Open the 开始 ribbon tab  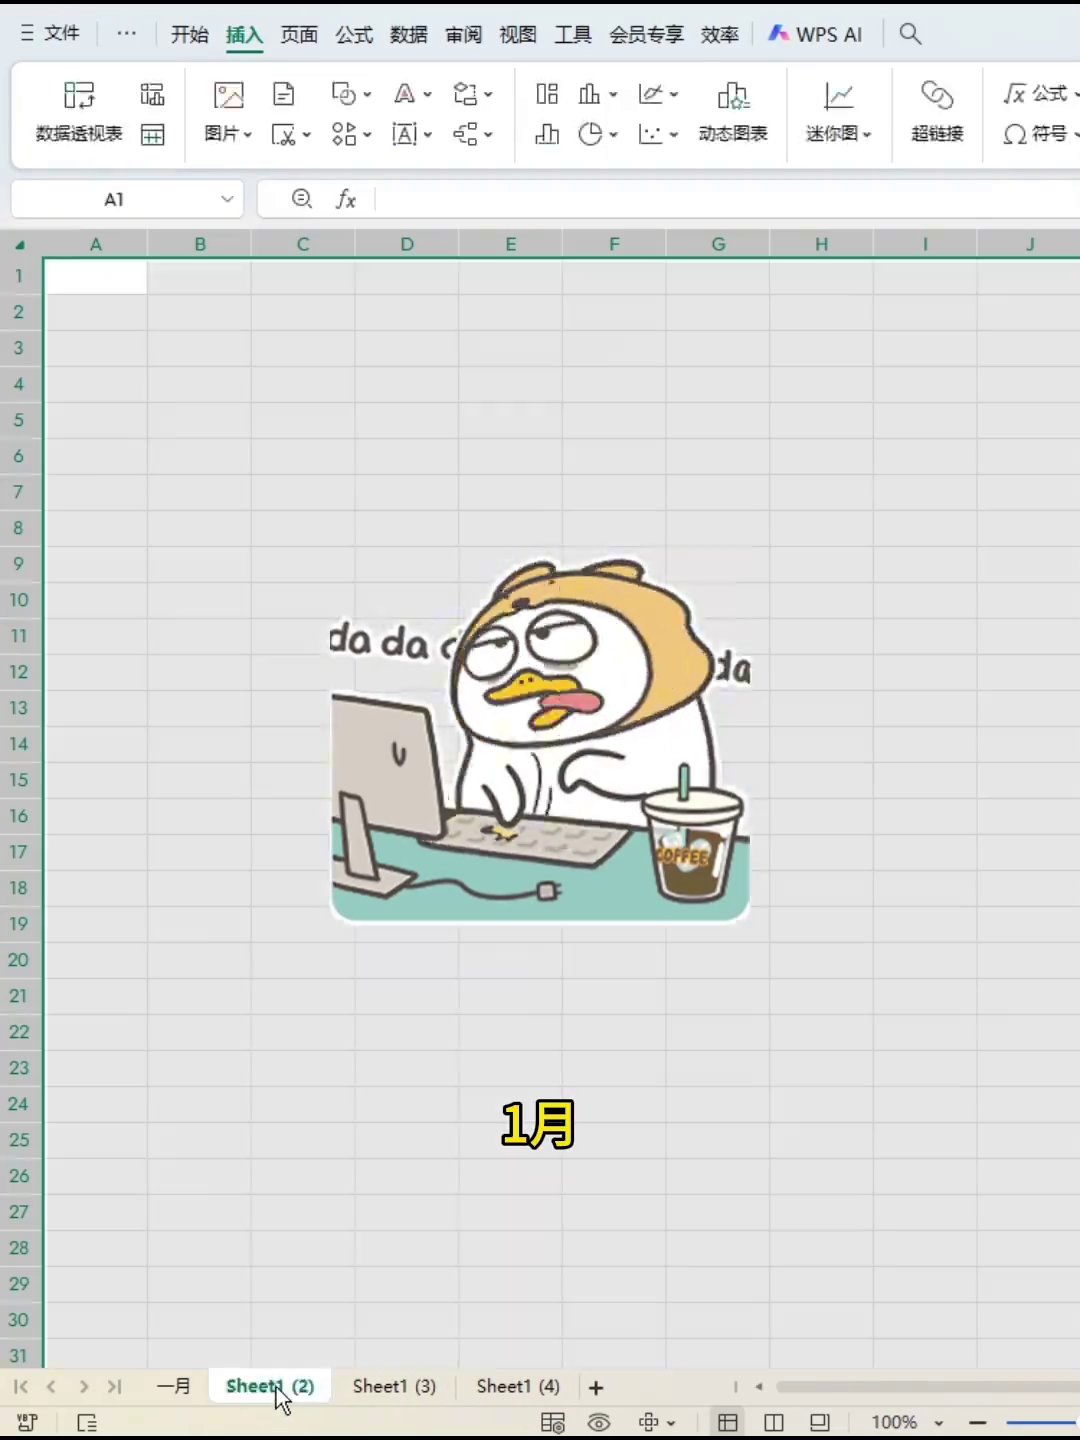189,34
